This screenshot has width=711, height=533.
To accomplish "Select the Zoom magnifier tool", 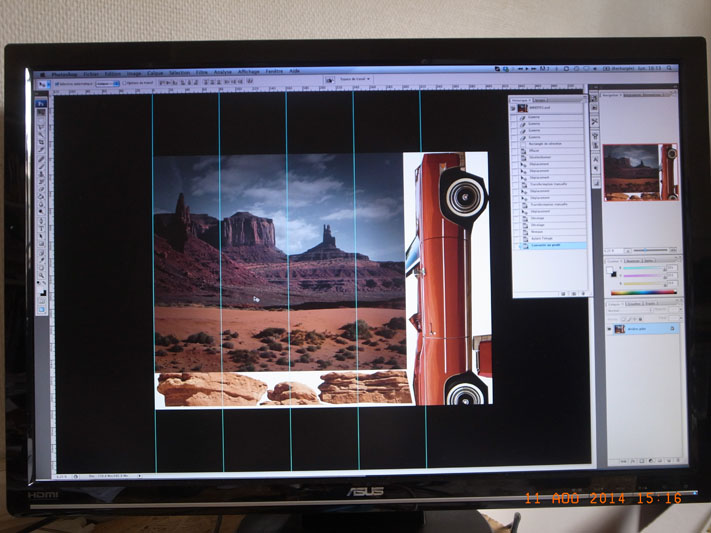I will click(41, 275).
